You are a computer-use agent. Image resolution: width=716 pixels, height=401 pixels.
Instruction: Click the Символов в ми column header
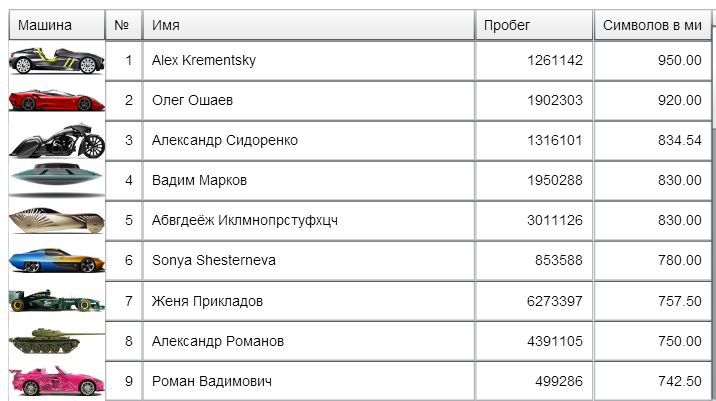653,25
